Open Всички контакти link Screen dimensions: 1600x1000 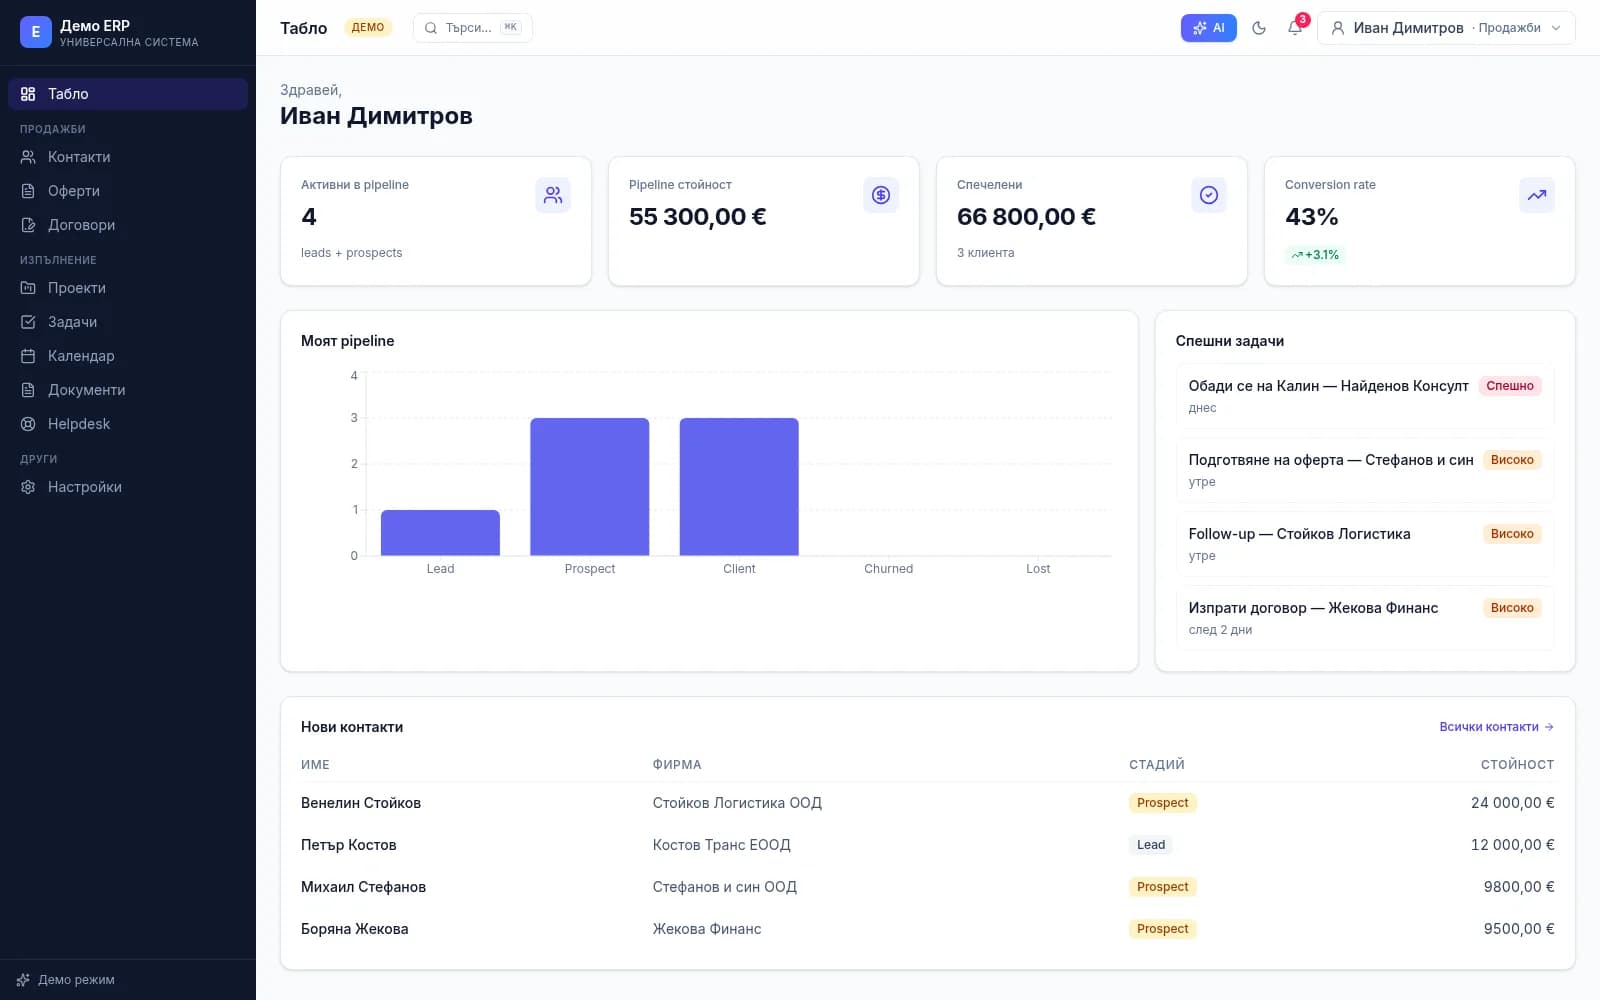(1496, 727)
